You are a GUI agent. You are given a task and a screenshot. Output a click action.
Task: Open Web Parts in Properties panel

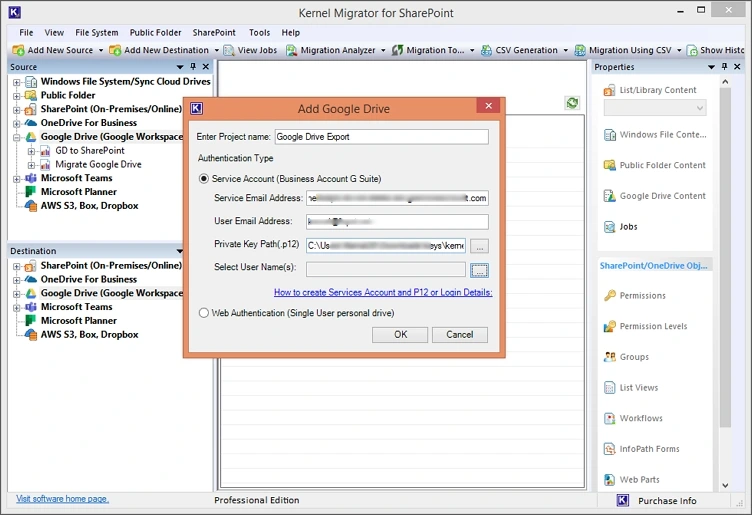[631, 480]
